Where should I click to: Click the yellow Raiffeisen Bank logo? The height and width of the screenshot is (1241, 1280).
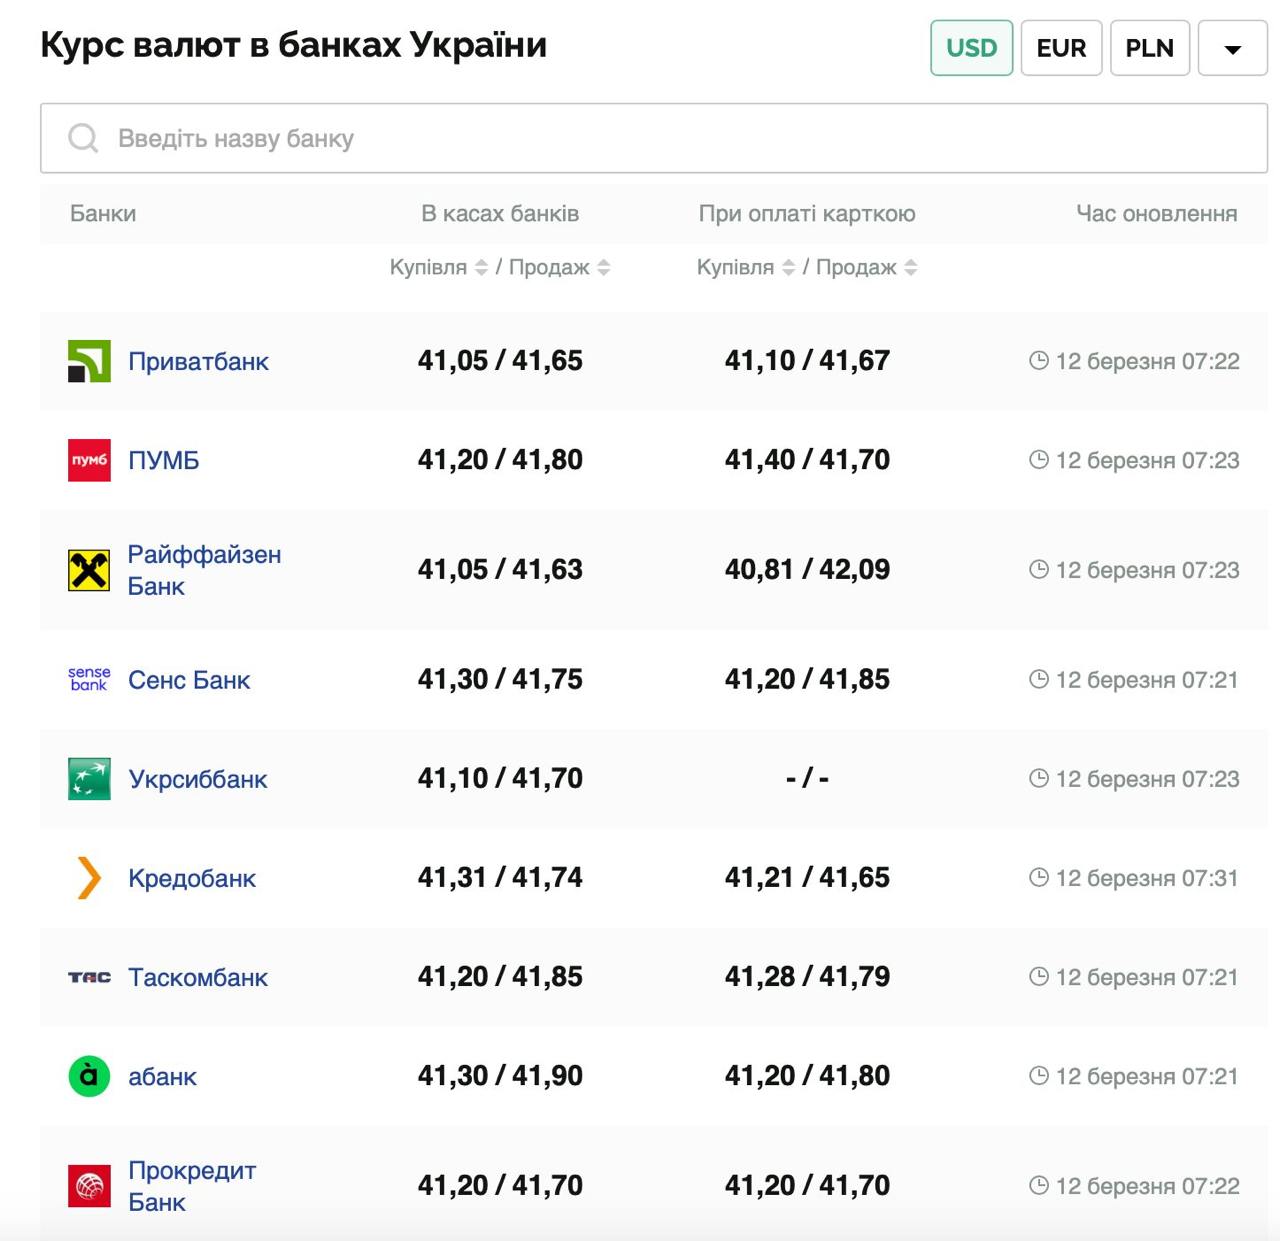pyautogui.click(x=89, y=570)
